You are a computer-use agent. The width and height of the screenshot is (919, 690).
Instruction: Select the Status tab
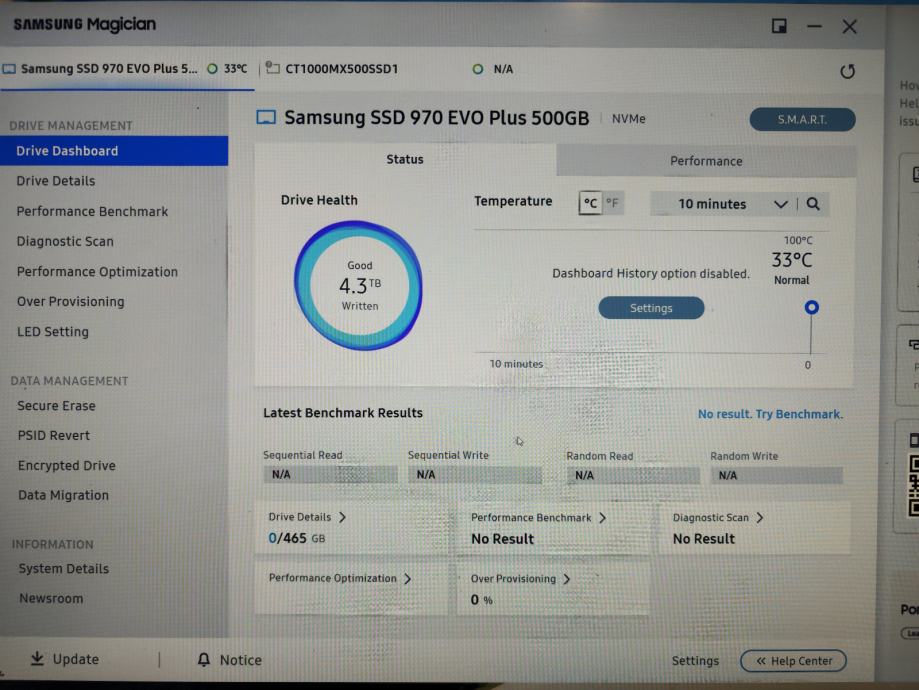(405, 159)
